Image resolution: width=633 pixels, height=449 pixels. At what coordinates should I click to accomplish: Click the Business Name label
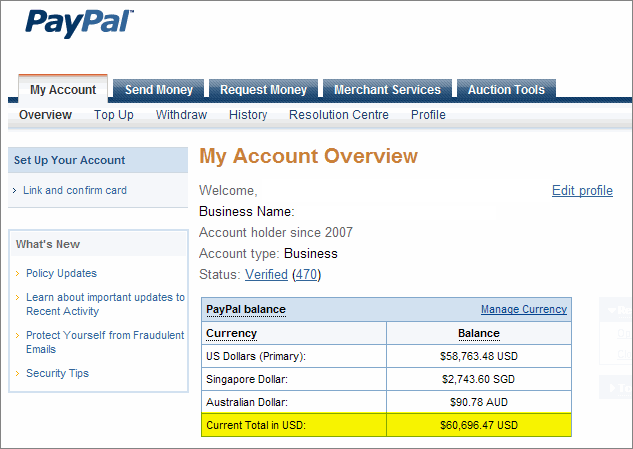(247, 212)
